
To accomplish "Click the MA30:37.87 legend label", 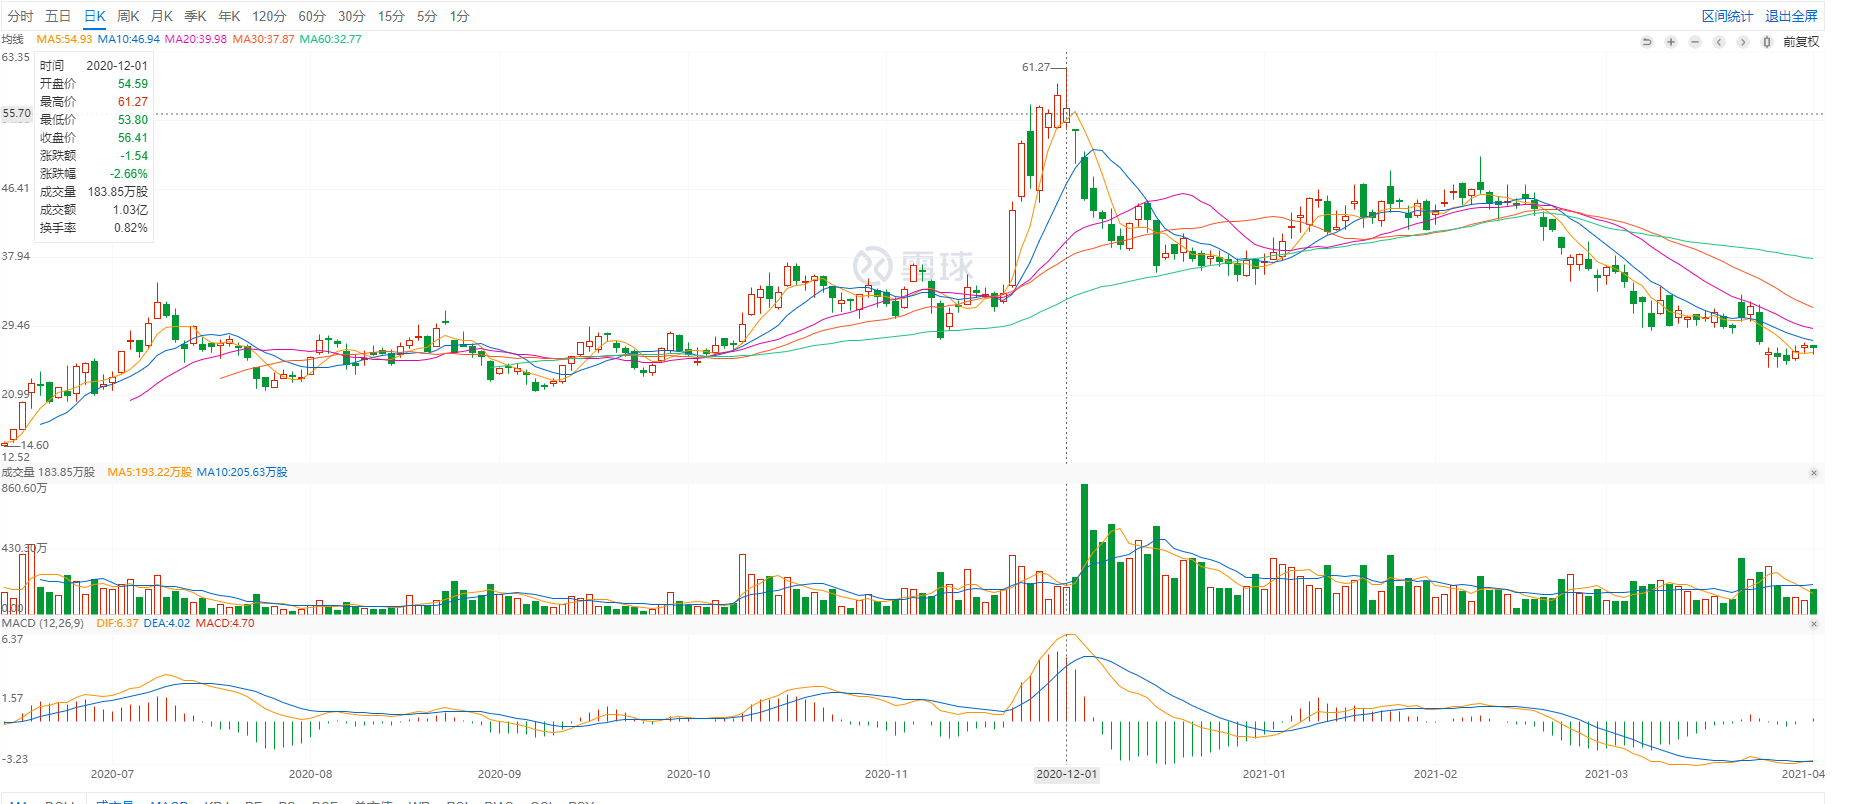I will (x=264, y=39).
